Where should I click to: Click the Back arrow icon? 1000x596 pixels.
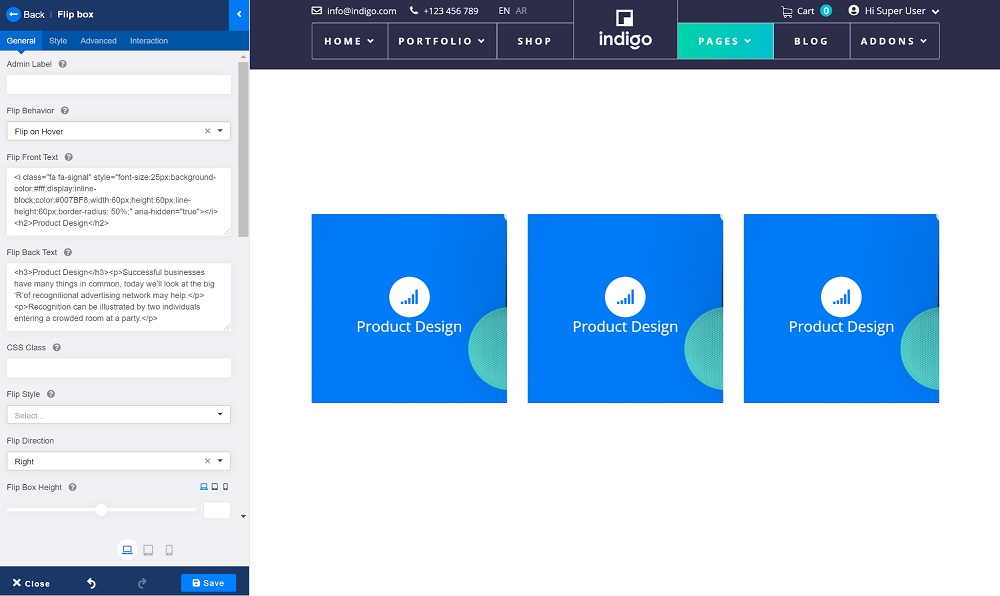click(14, 15)
